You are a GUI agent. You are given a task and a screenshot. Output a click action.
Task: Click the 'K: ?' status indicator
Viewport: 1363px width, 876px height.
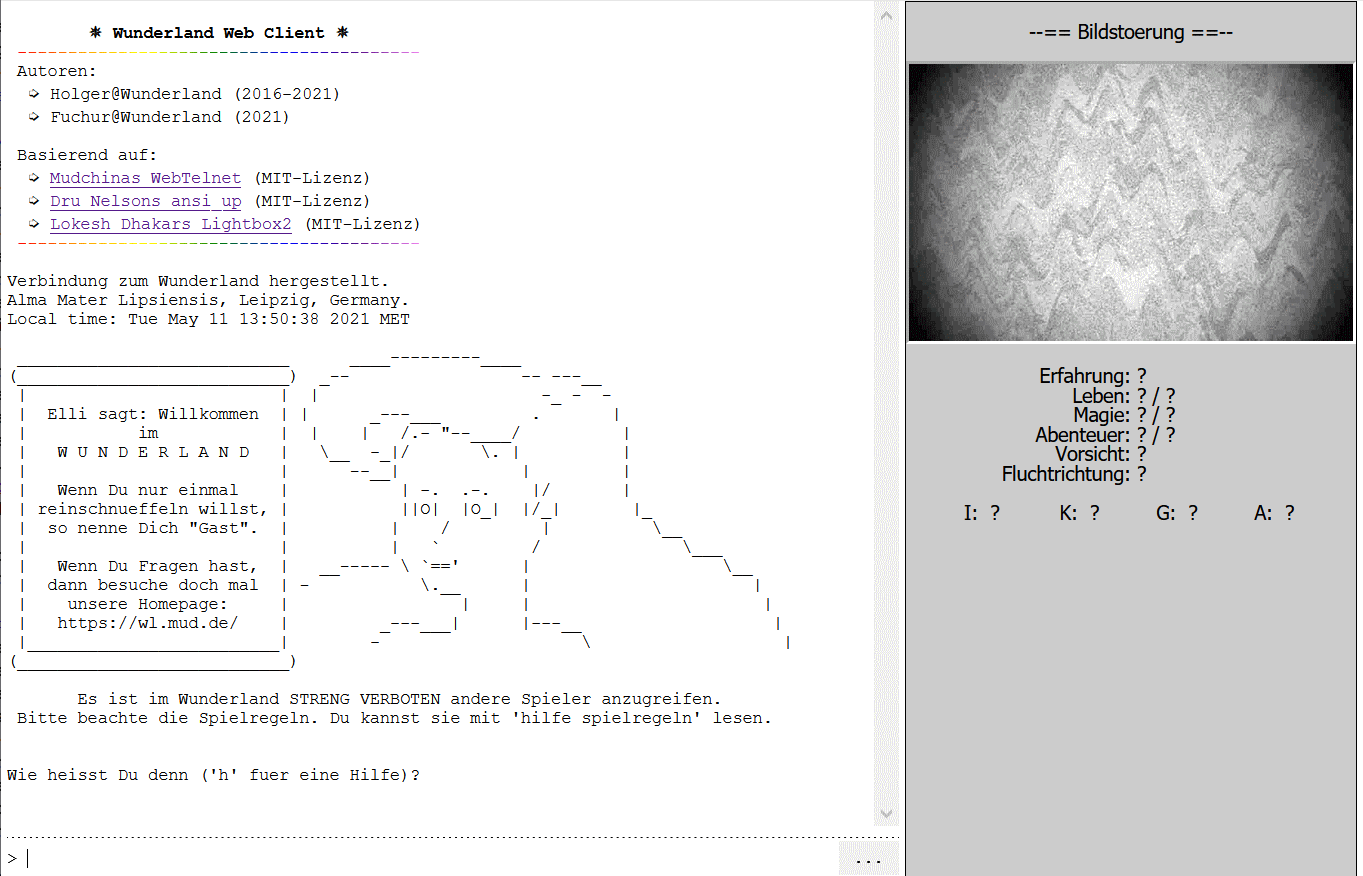(1080, 512)
